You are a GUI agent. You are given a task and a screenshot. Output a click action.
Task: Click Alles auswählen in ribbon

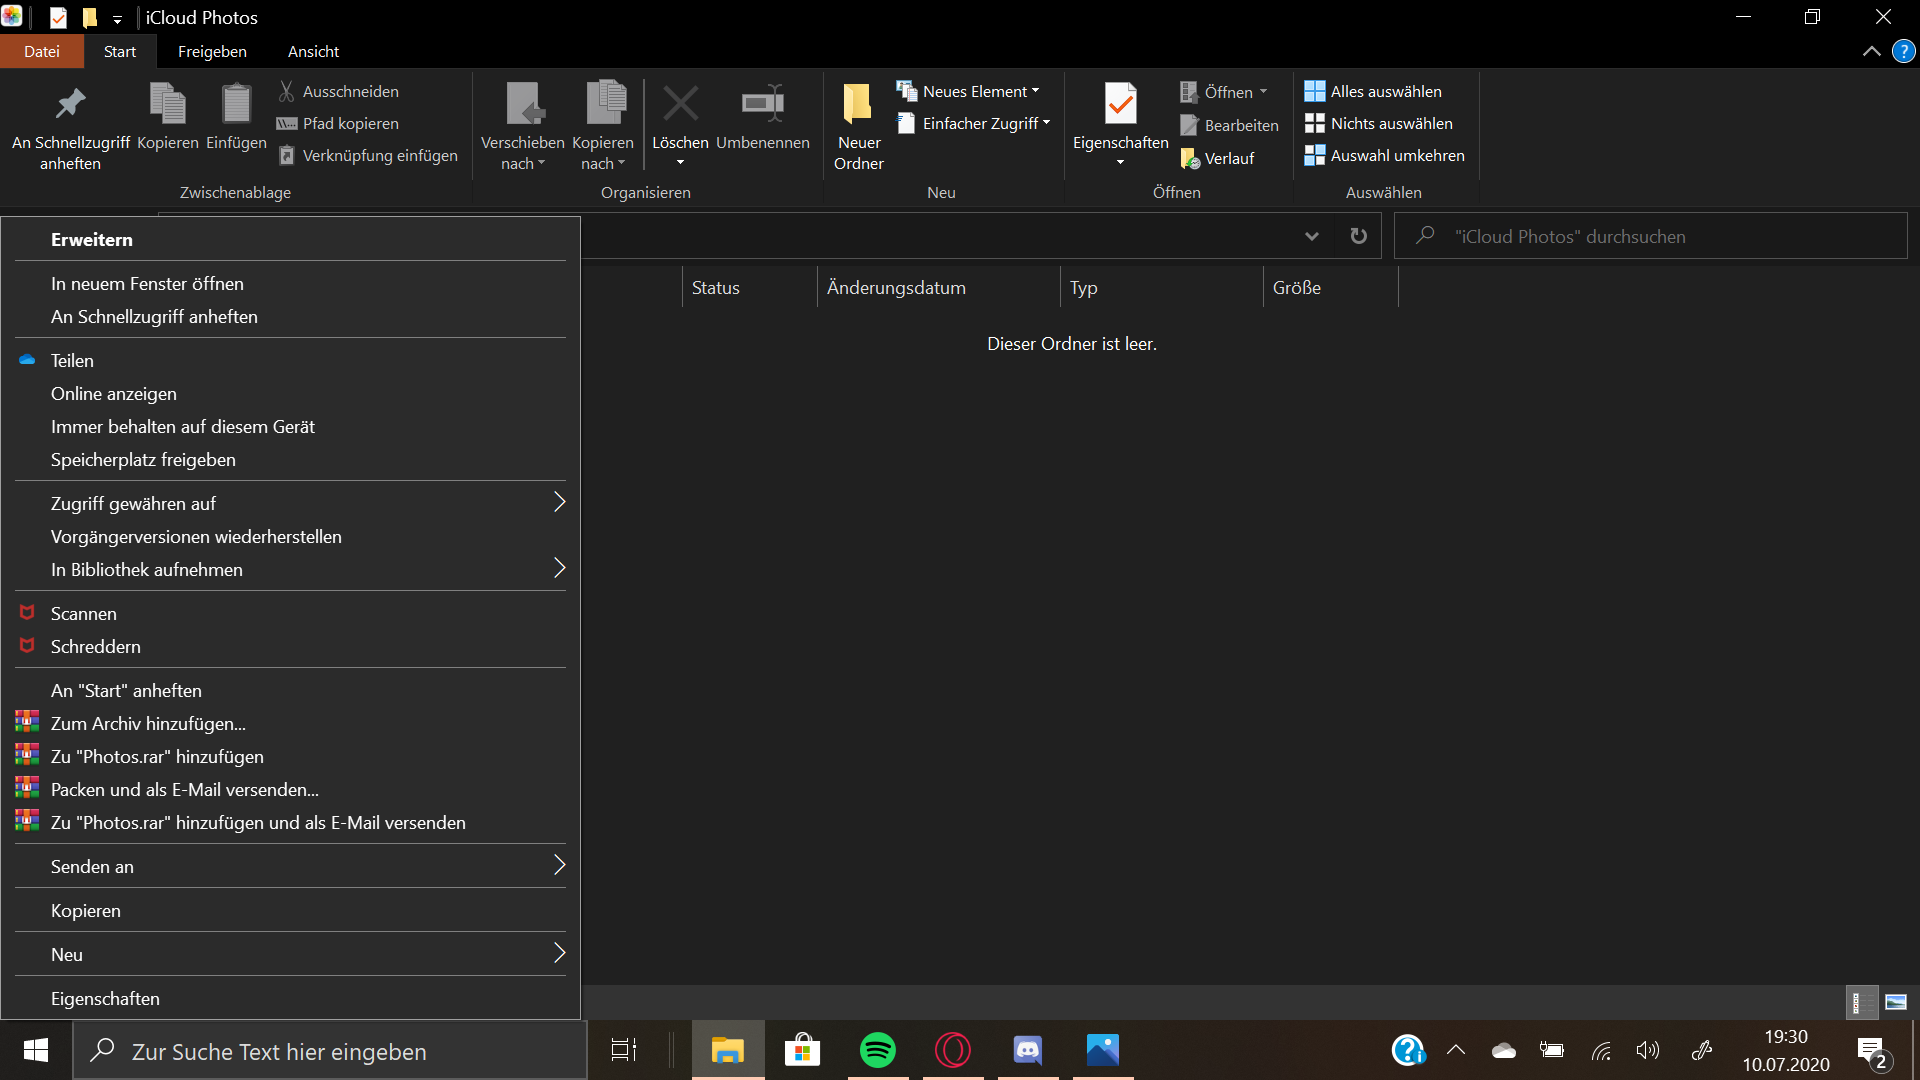(x=1373, y=91)
